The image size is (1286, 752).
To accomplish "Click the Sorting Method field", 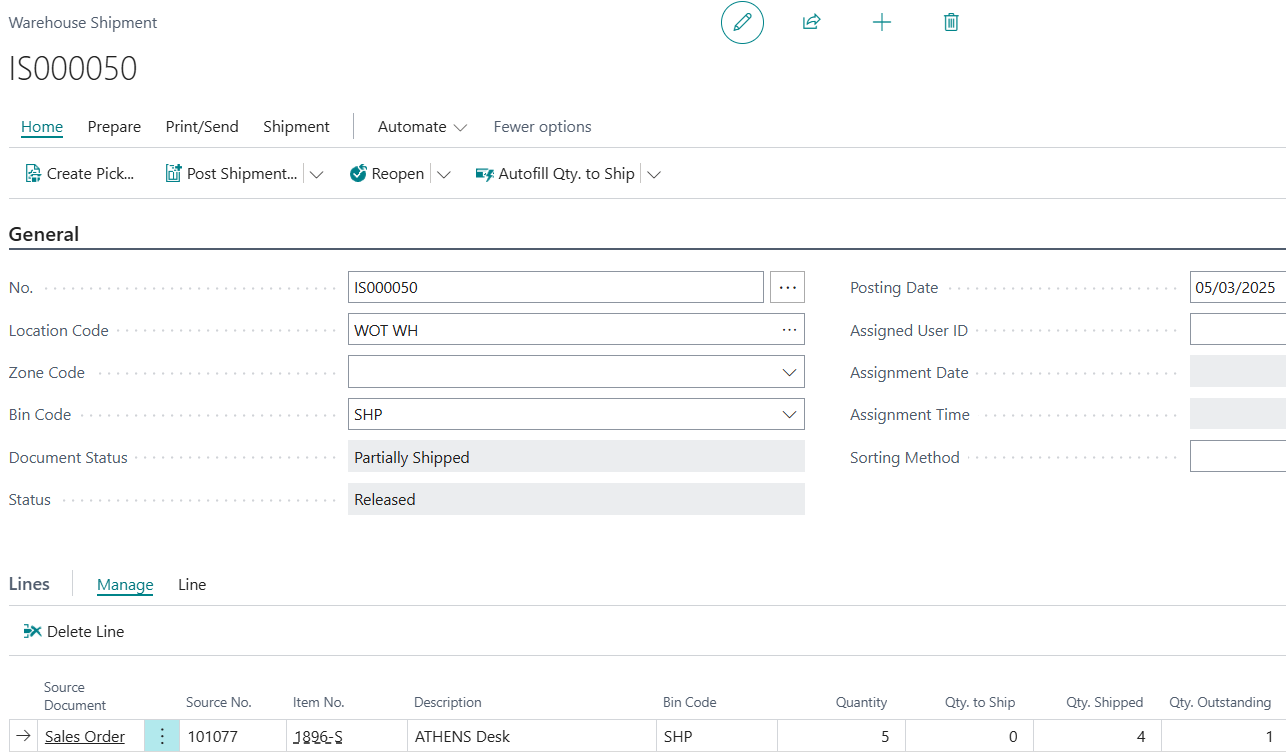I will click(1238, 457).
